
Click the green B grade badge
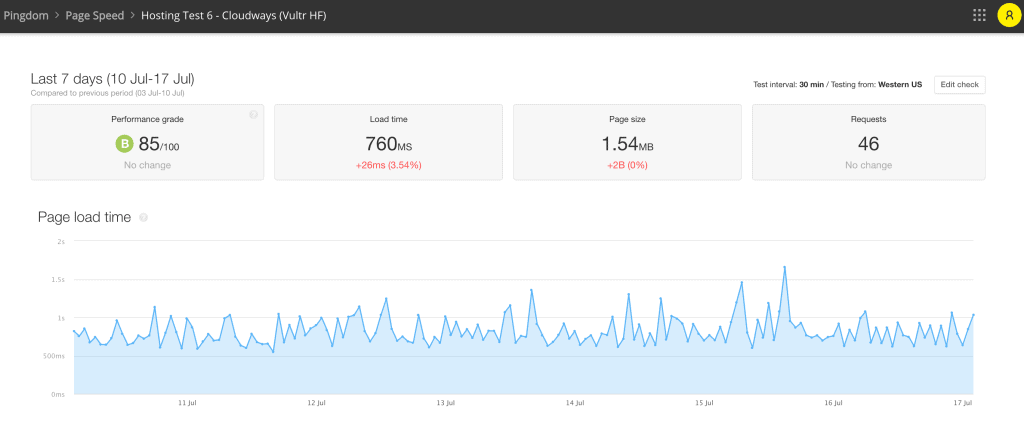click(x=124, y=144)
